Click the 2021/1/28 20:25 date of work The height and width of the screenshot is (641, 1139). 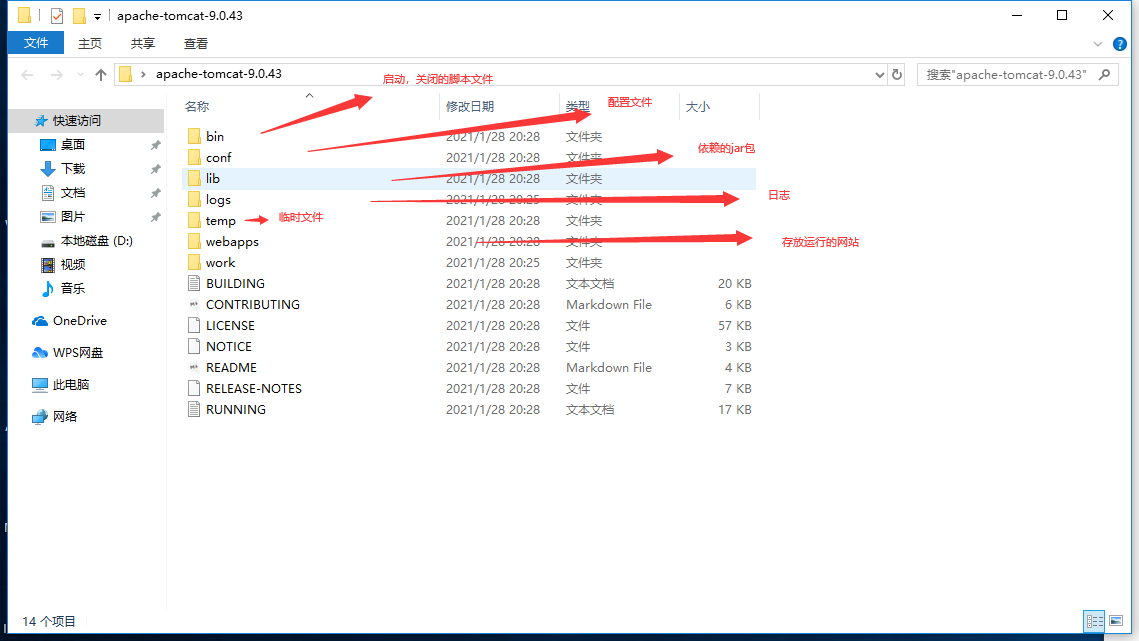(x=493, y=262)
